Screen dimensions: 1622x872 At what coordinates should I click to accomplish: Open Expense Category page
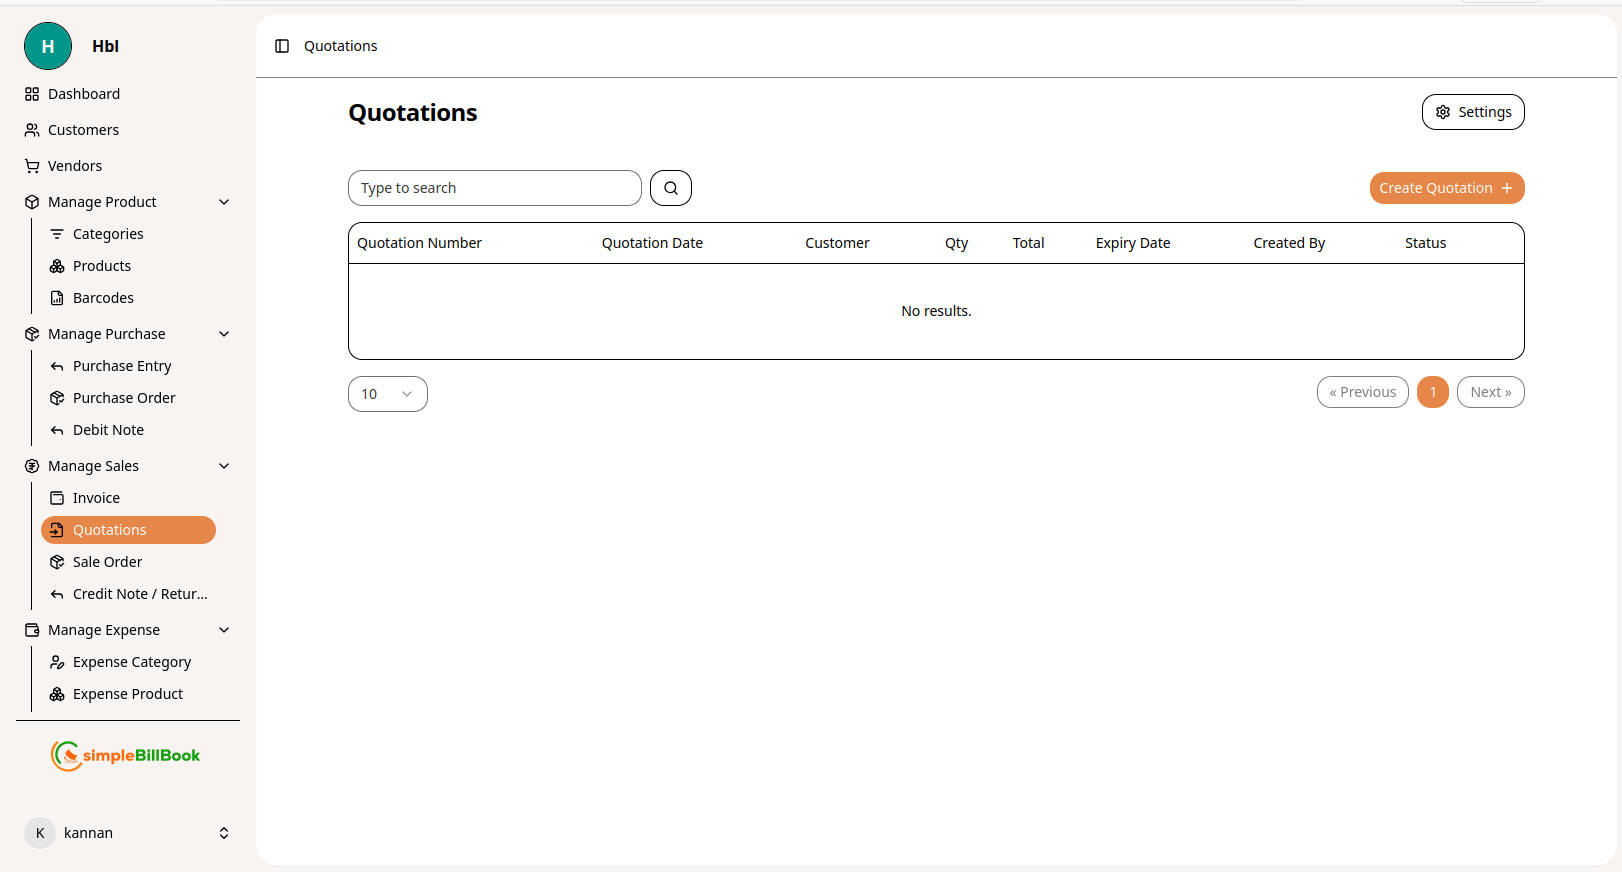pyautogui.click(x=132, y=662)
